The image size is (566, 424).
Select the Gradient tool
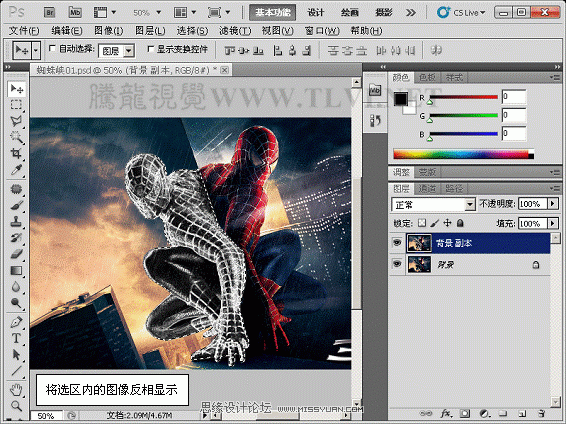(16, 270)
